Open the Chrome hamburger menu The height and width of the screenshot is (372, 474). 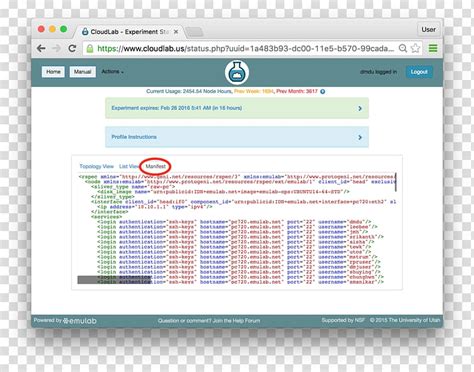pos(433,48)
